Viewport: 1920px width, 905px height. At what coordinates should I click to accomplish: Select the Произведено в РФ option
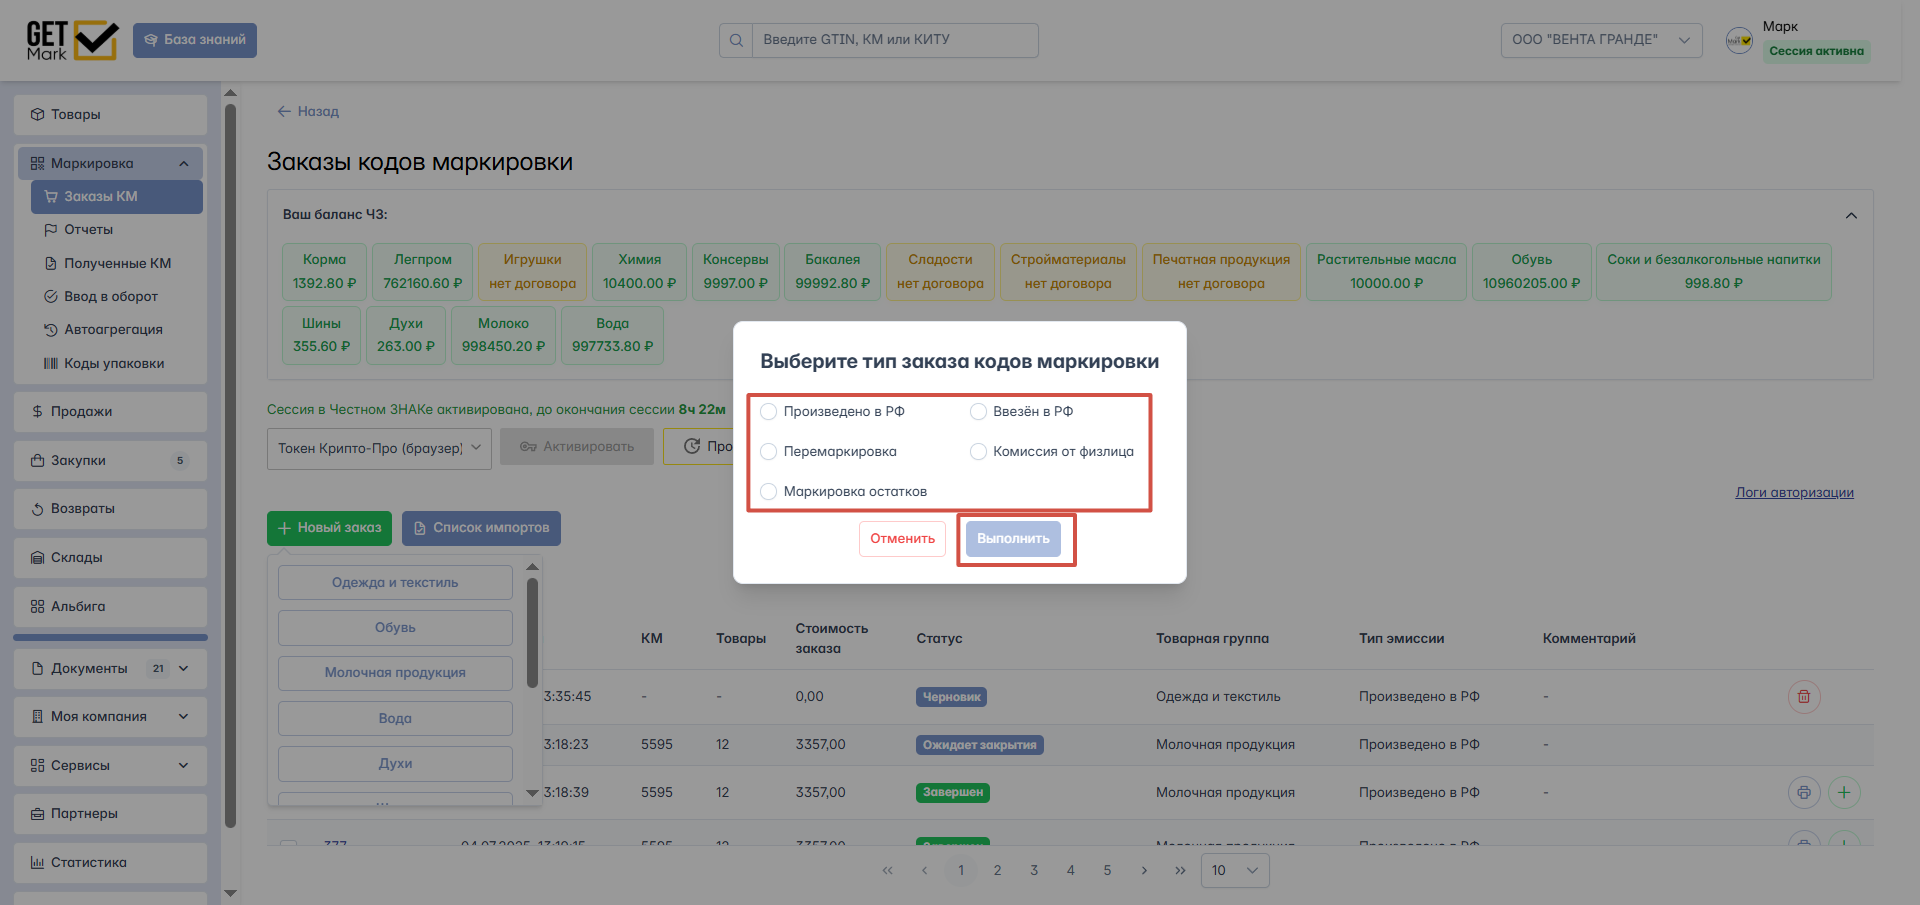tap(769, 412)
